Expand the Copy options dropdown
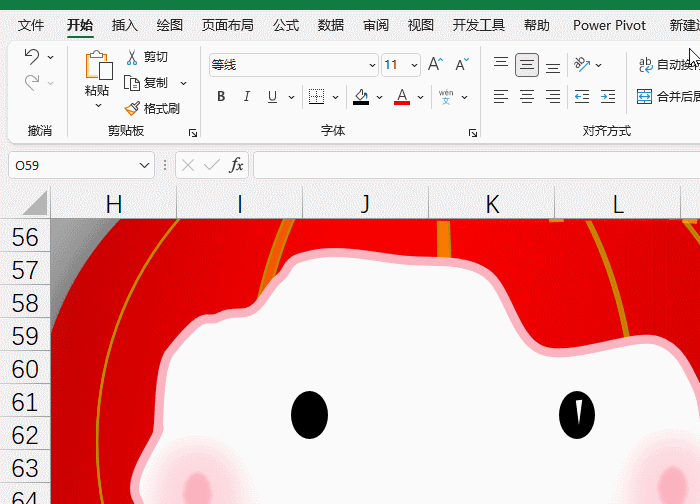 pos(183,83)
